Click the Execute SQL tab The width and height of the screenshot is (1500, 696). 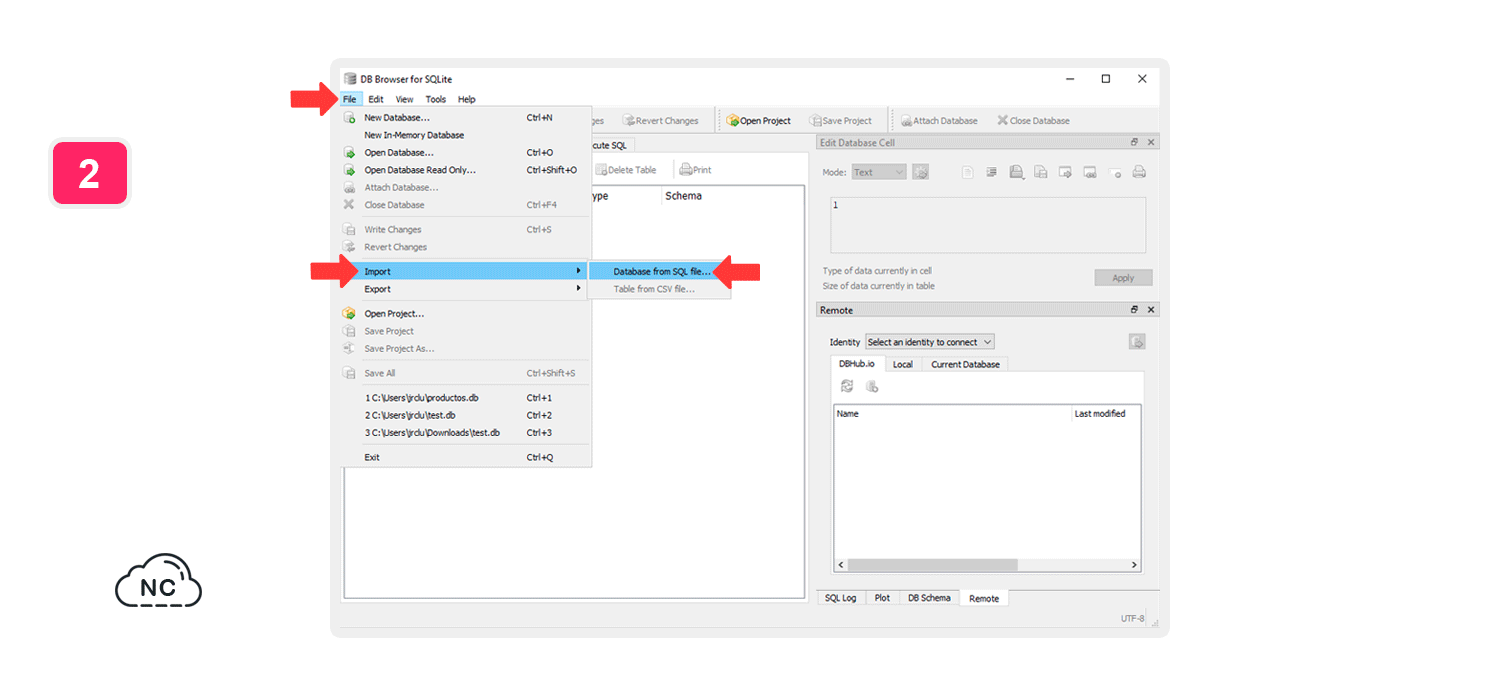pos(611,146)
